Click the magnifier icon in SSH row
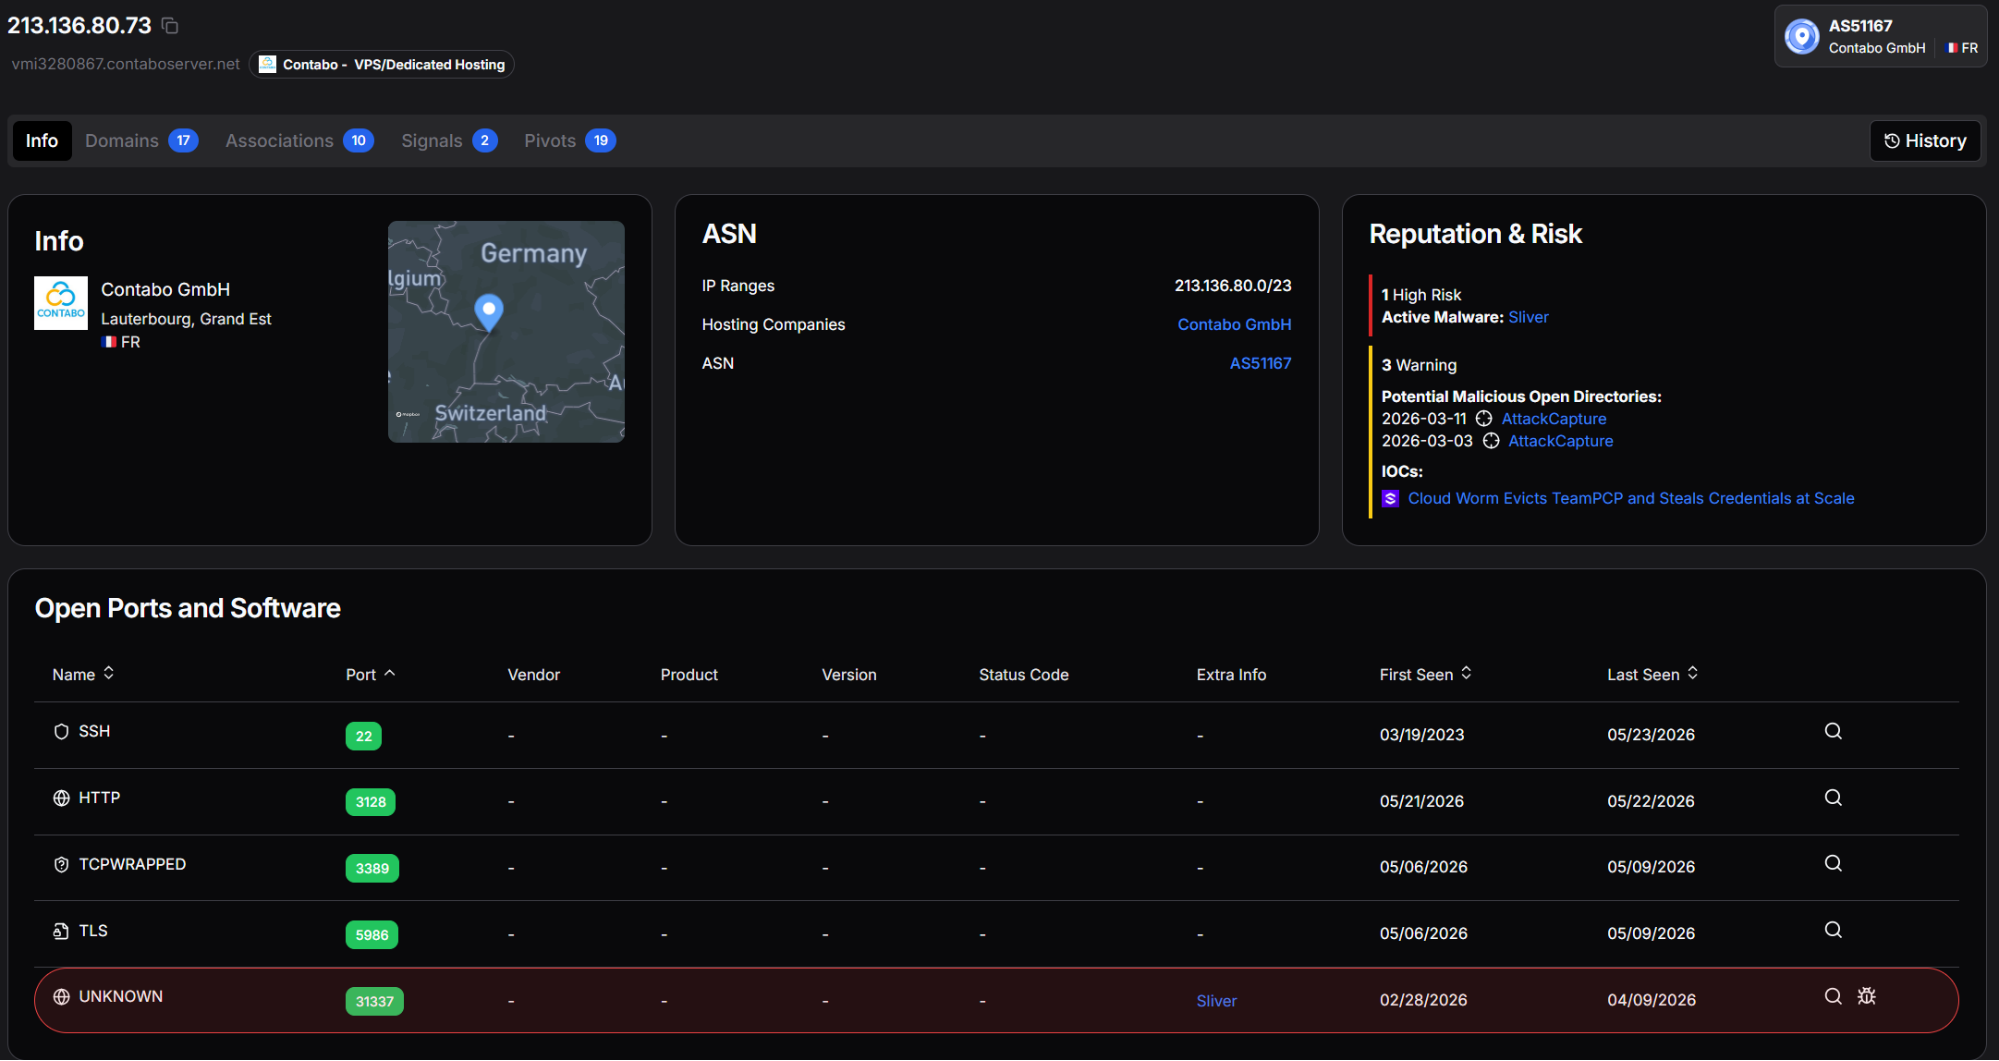 [x=1833, y=731]
